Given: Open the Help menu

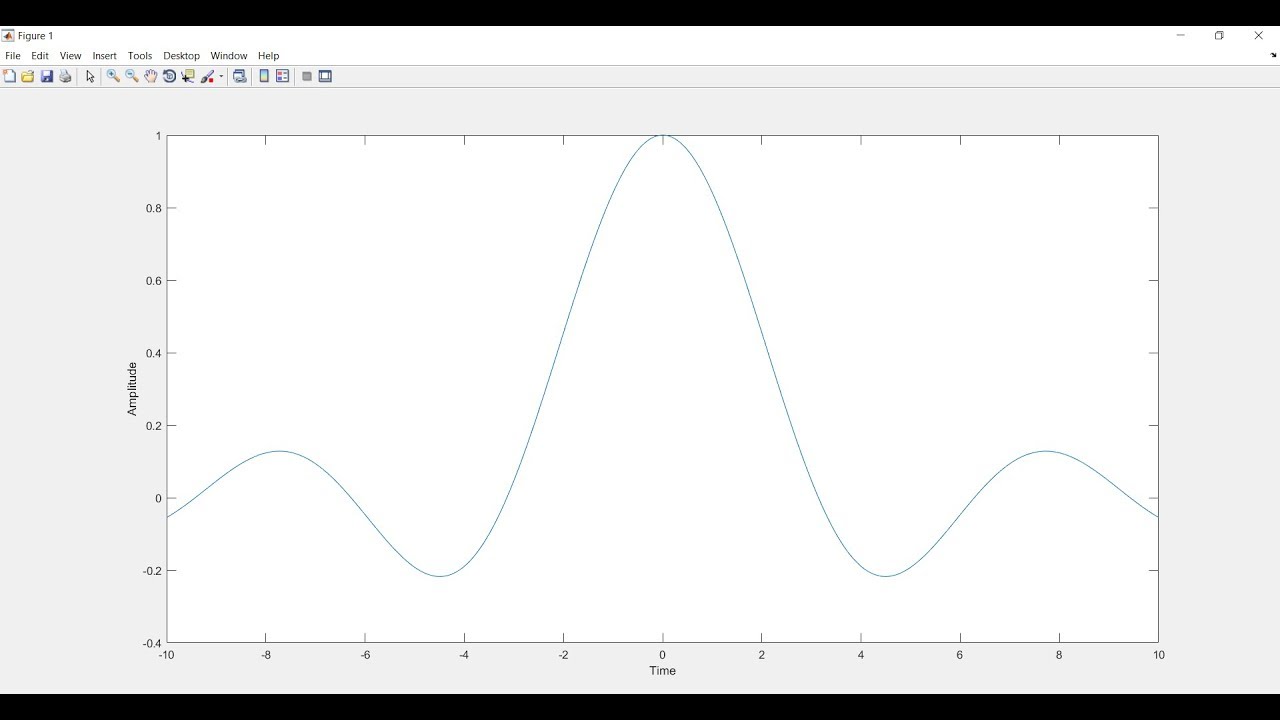Looking at the screenshot, I should (268, 56).
